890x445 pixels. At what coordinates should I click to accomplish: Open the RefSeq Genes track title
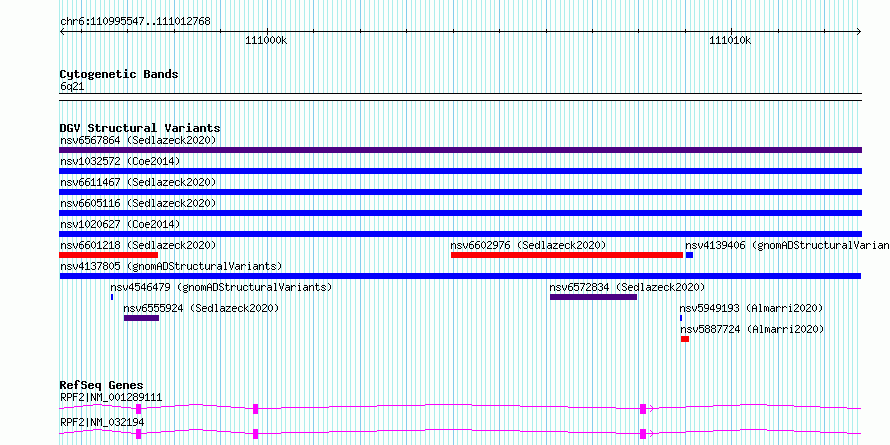point(102,386)
